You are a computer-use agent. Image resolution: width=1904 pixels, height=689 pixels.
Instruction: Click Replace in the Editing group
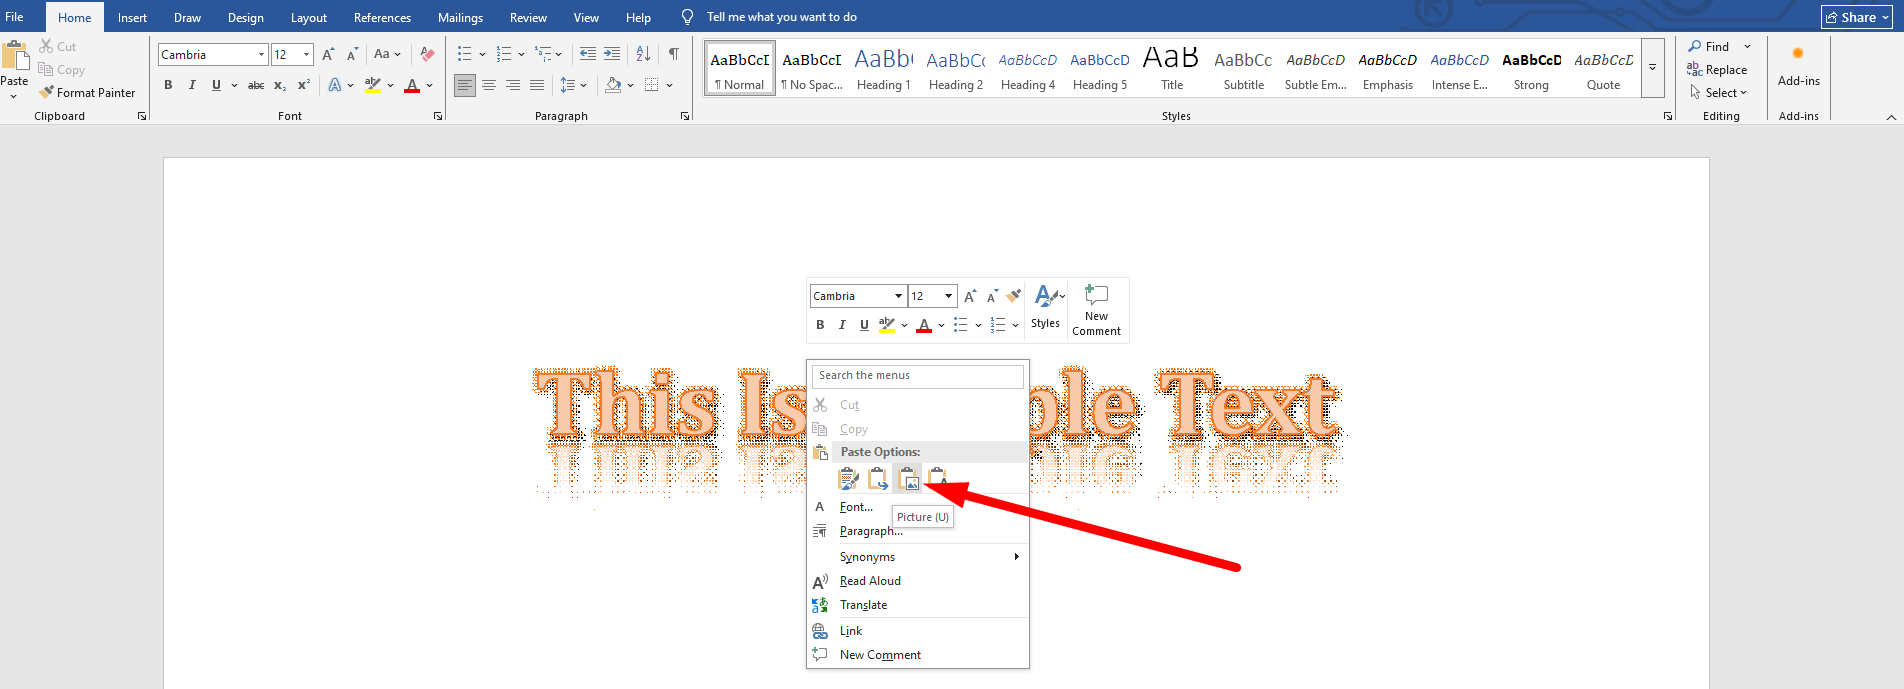coord(1717,70)
